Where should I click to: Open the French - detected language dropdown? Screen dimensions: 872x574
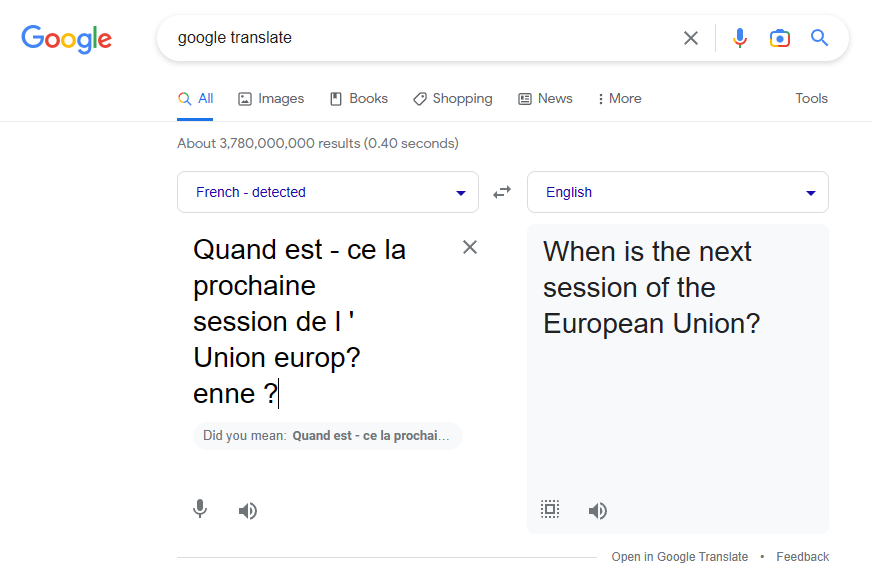(328, 192)
